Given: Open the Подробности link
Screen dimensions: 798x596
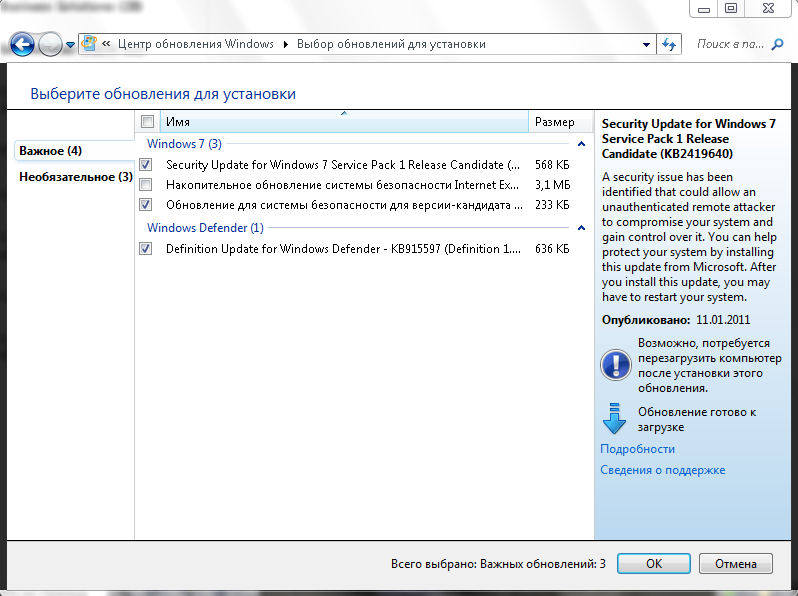Looking at the screenshot, I should tap(638, 449).
